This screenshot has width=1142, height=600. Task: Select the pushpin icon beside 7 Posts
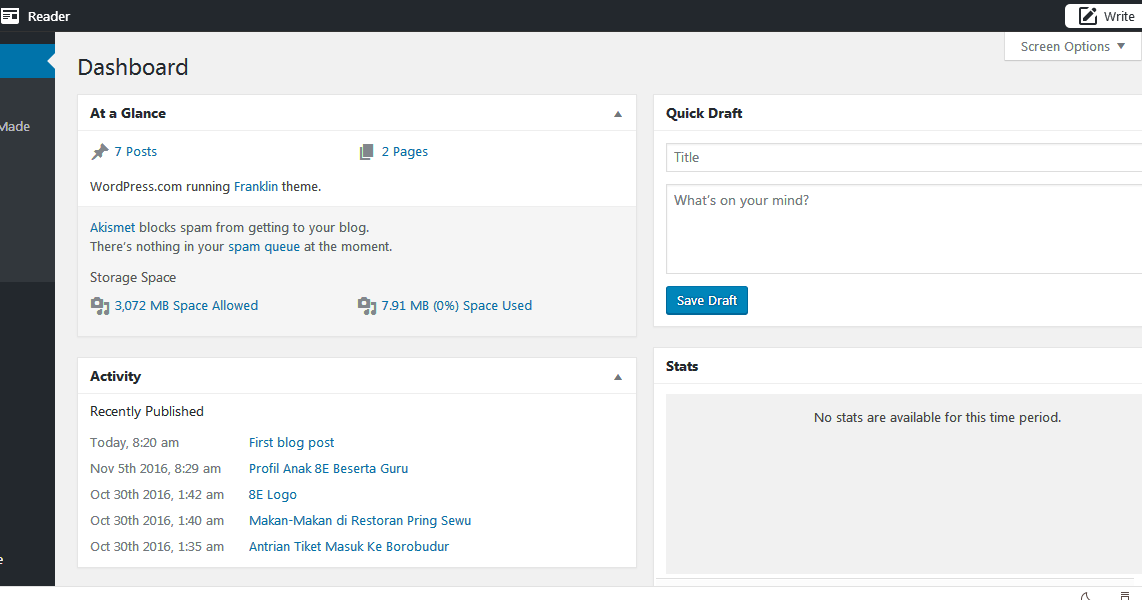coord(99,150)
